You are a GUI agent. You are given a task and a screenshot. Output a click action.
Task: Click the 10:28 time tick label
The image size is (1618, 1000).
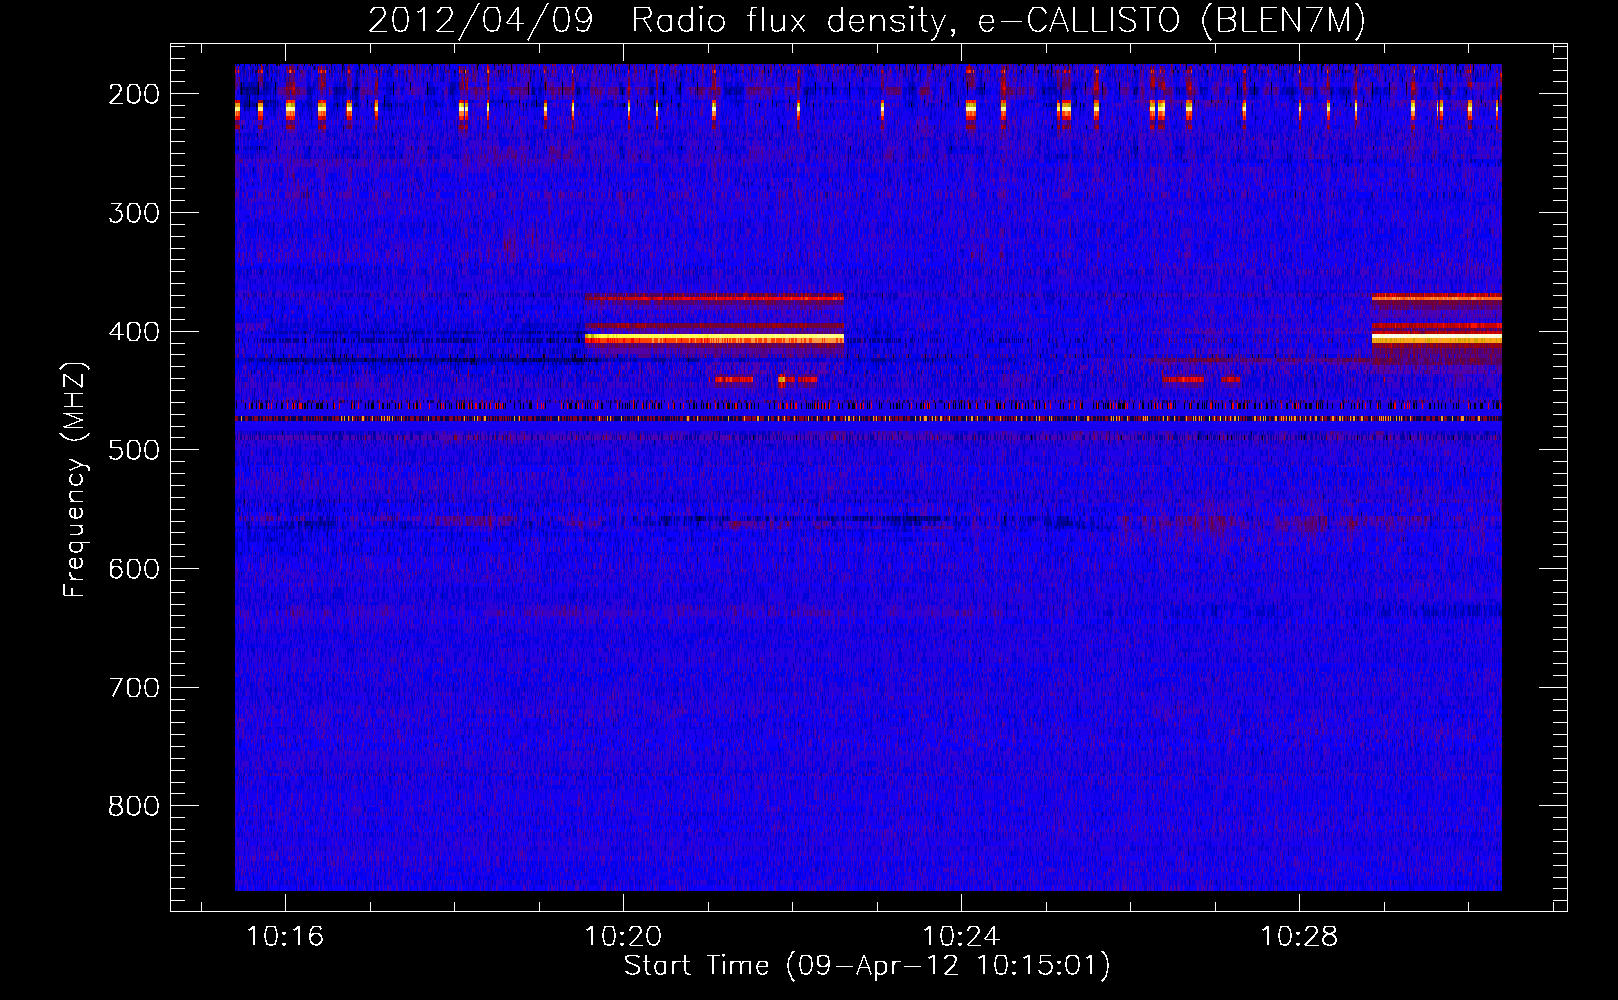[x=1299, y=937]
